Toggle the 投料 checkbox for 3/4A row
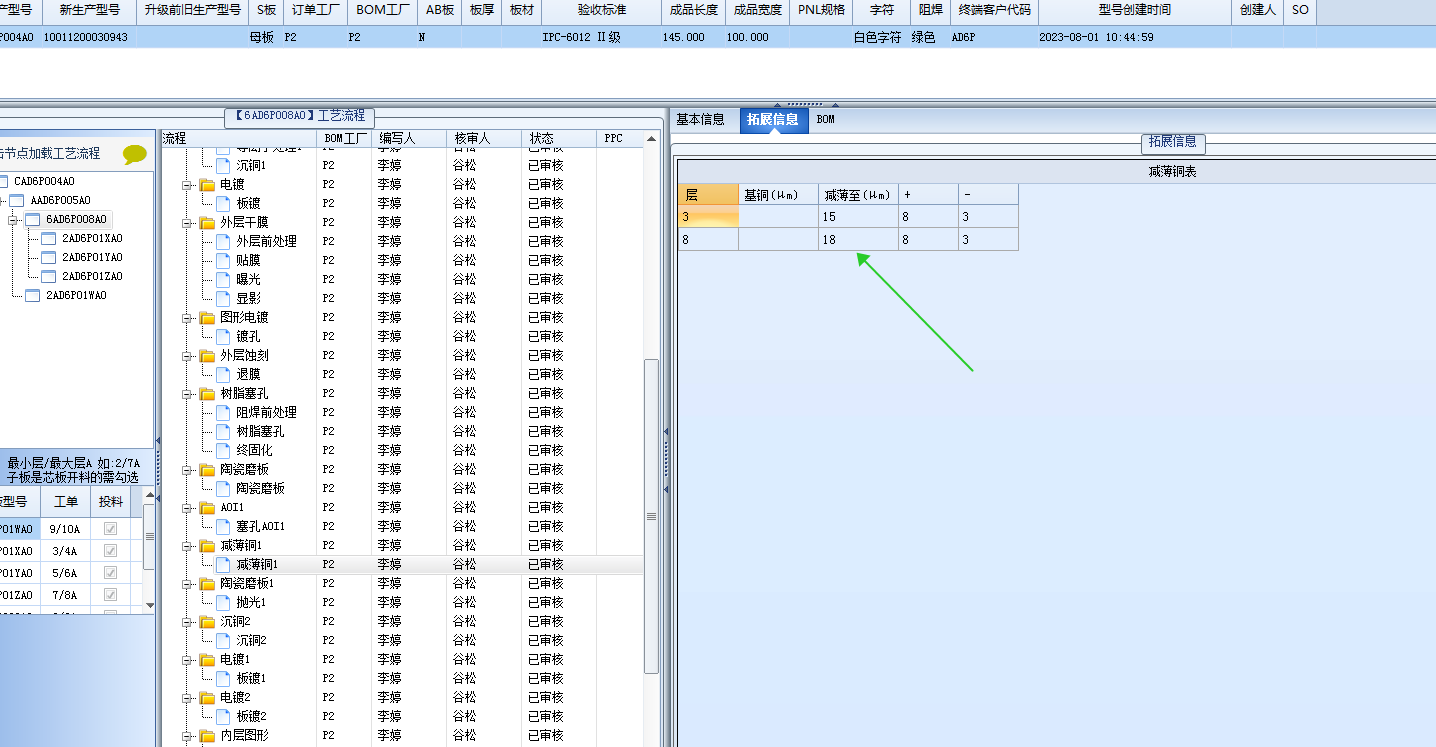This screenshot has height=747, width=1436. (x=110, y=551)
